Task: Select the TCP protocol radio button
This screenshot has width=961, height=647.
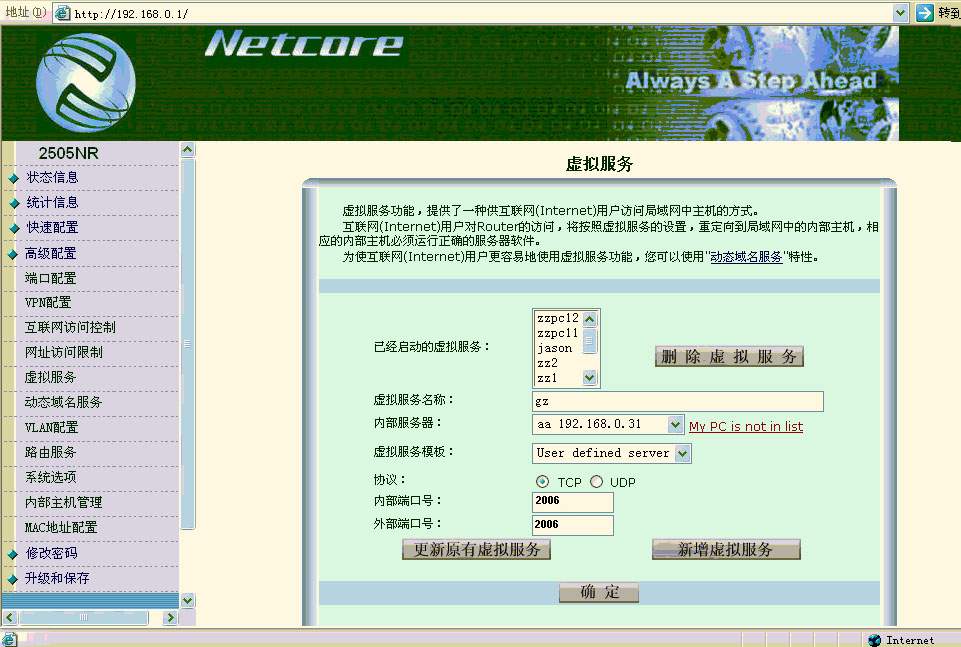Action: [x=543, y=482]
